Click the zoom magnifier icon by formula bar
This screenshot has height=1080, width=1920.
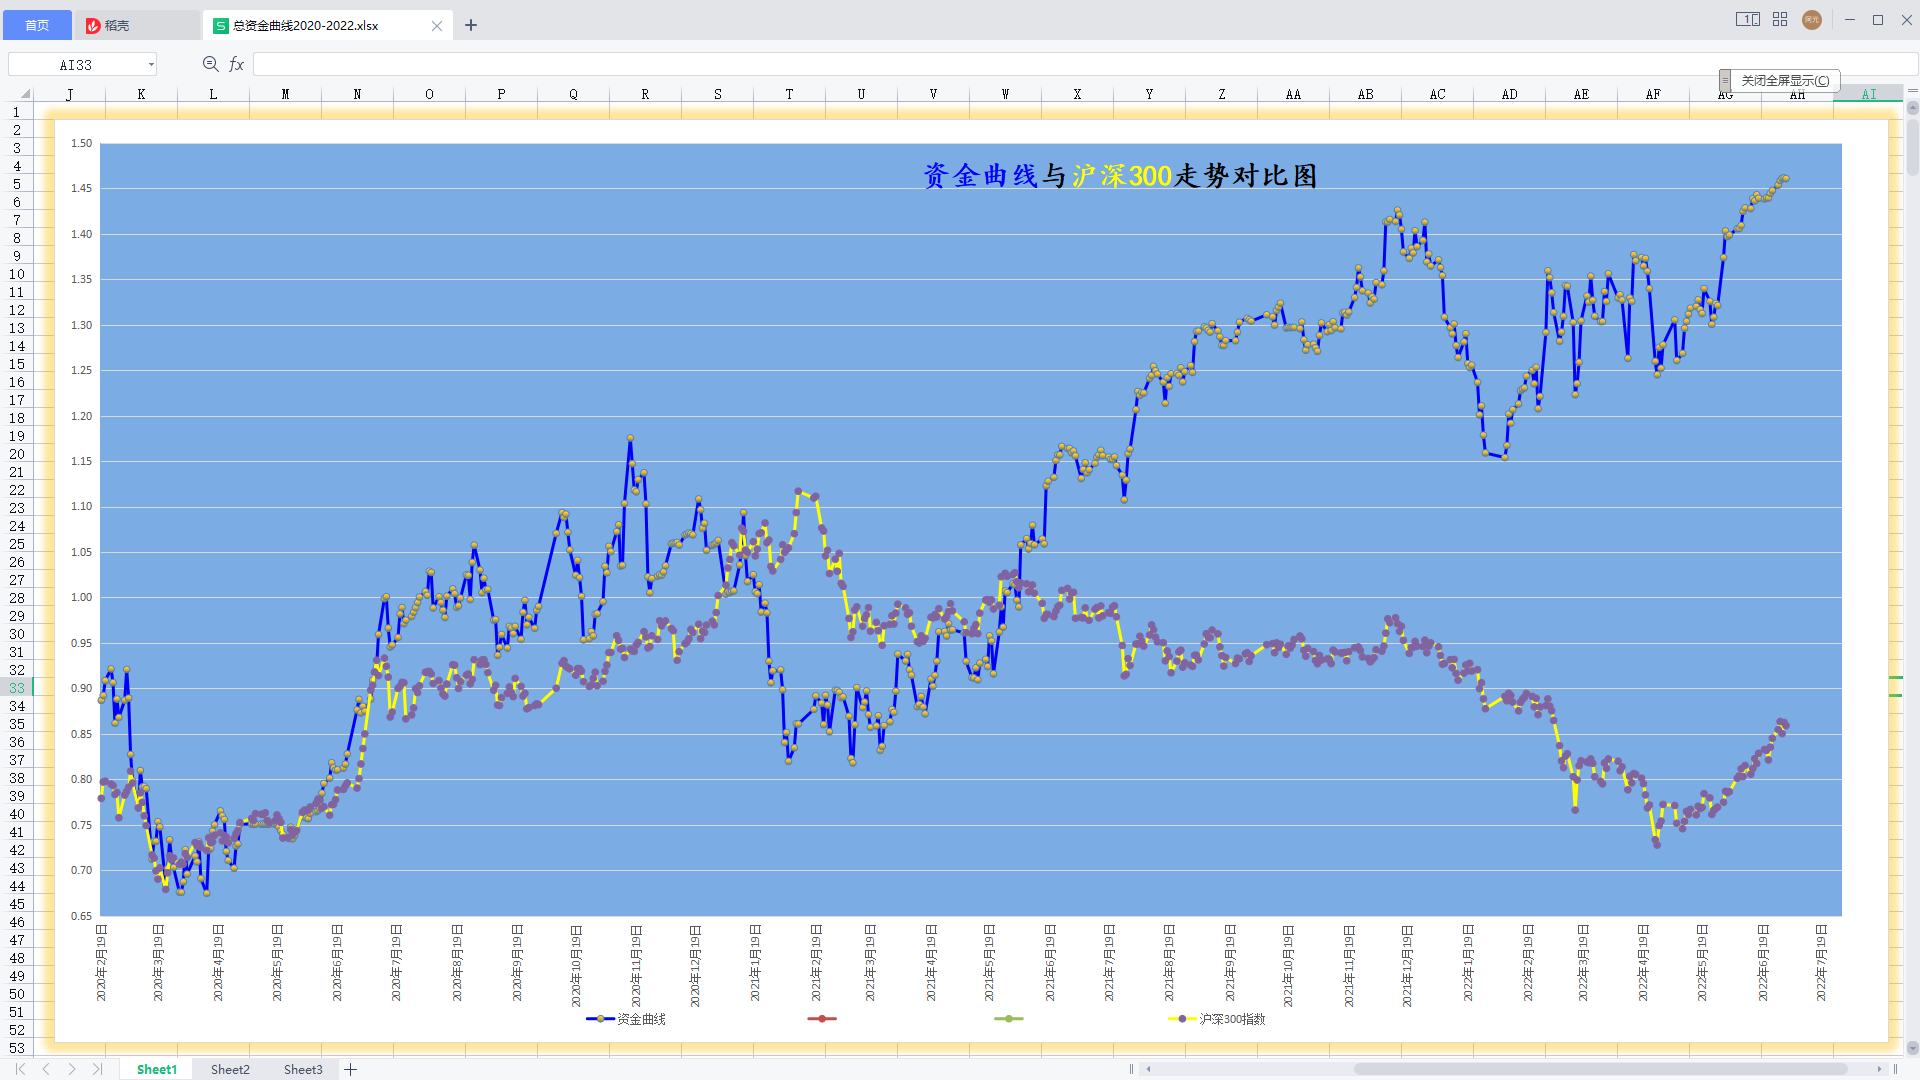point(210,64)
